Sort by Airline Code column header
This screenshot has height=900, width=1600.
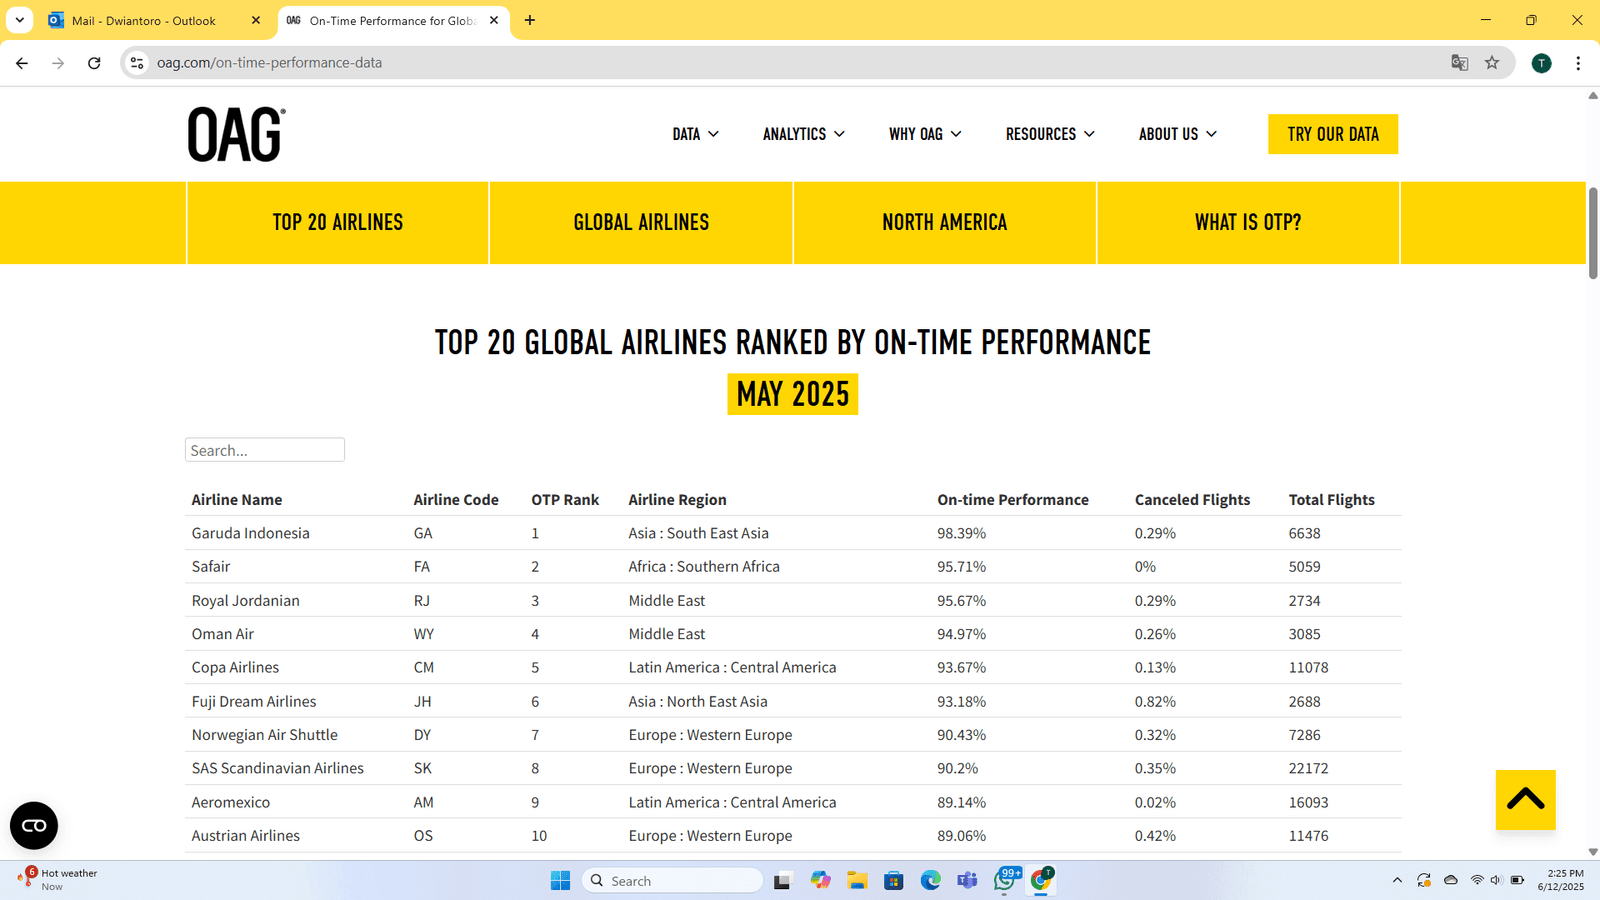point(456,500)
